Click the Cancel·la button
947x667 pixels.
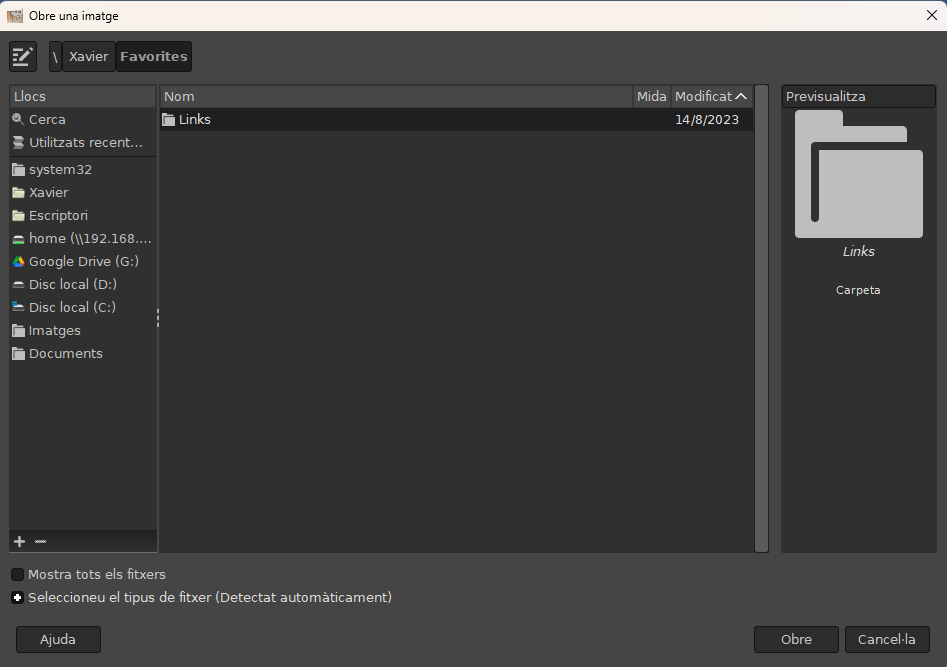point(887,639)
